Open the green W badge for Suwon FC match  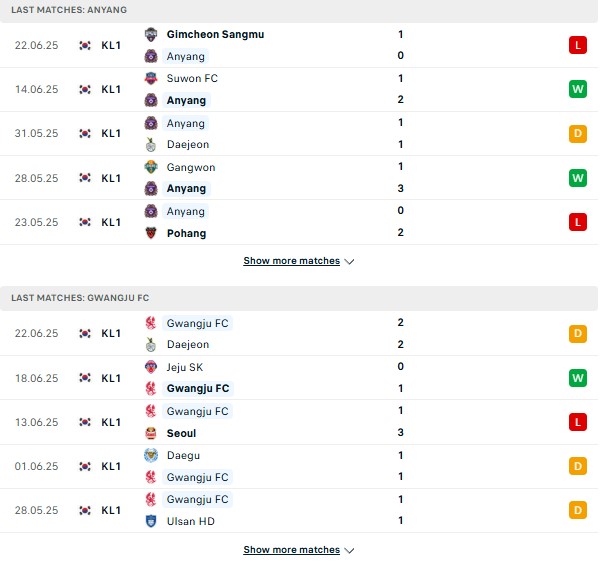click(577, 89)
